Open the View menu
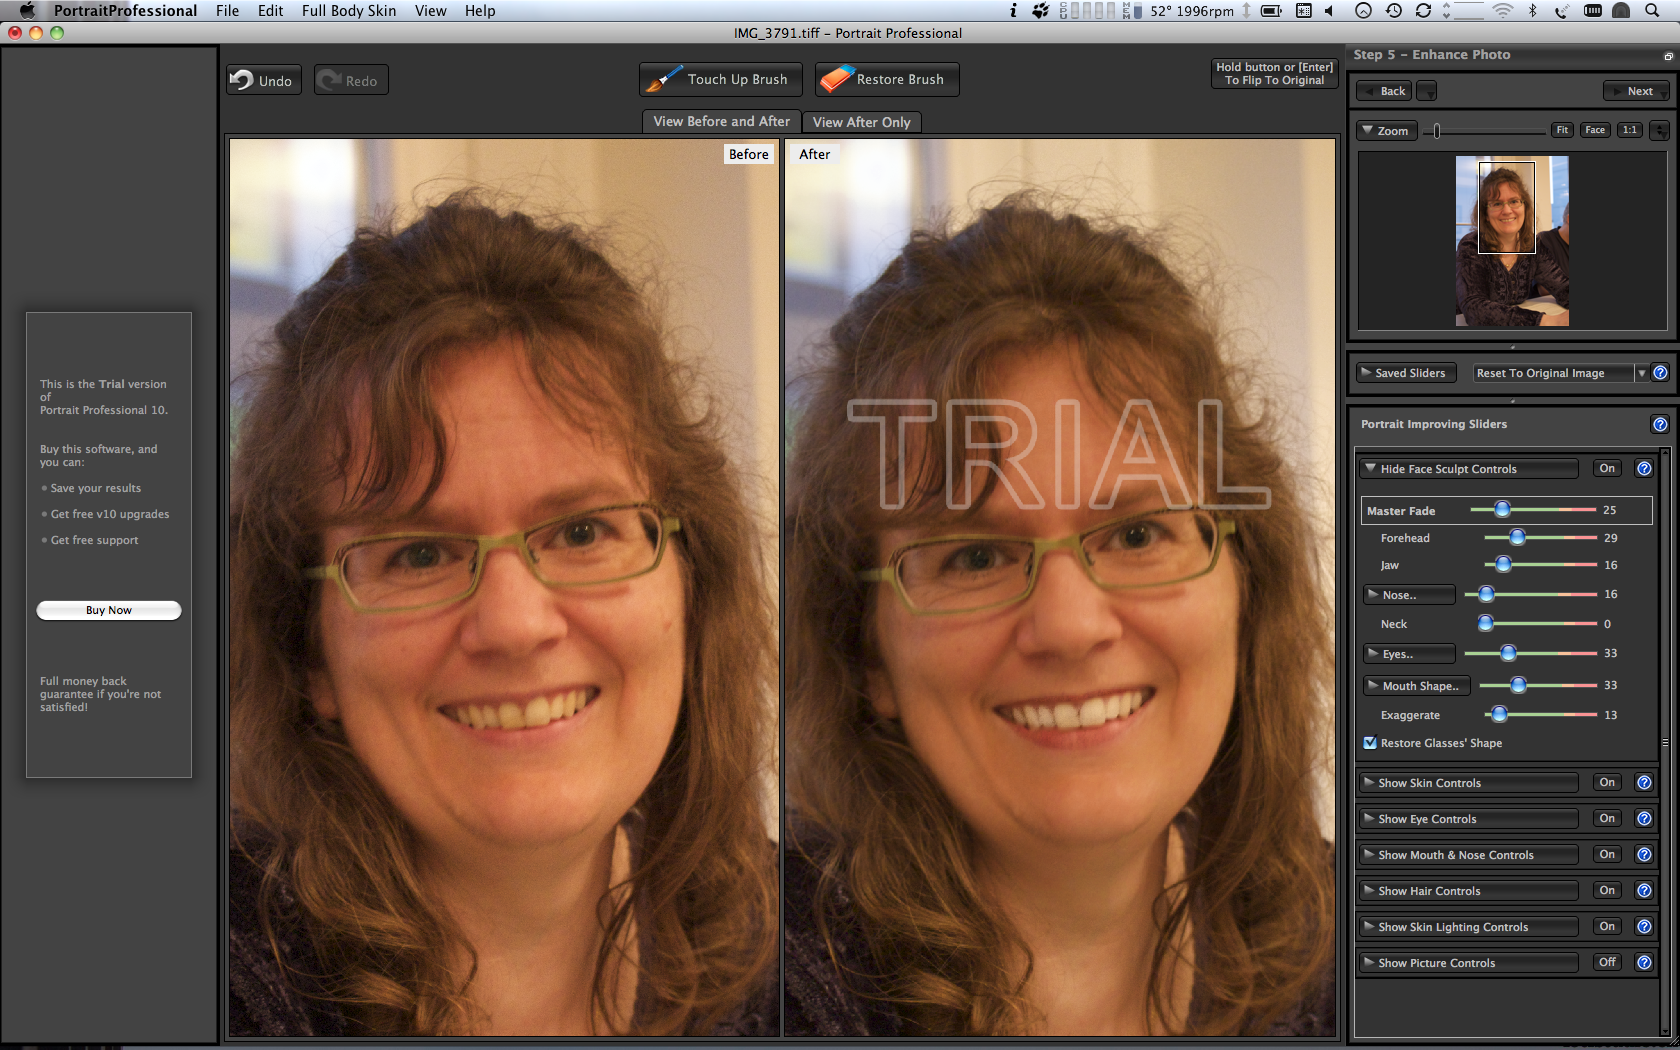This screenshot has height=1050, width=1680. [x=431, y=10]
